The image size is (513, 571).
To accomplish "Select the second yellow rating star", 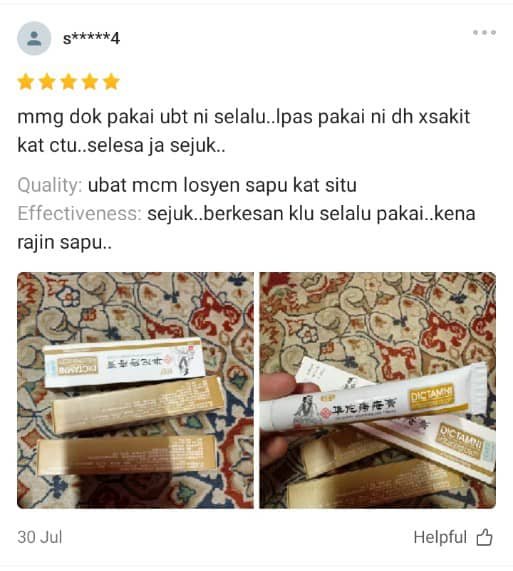I will 47,82.
